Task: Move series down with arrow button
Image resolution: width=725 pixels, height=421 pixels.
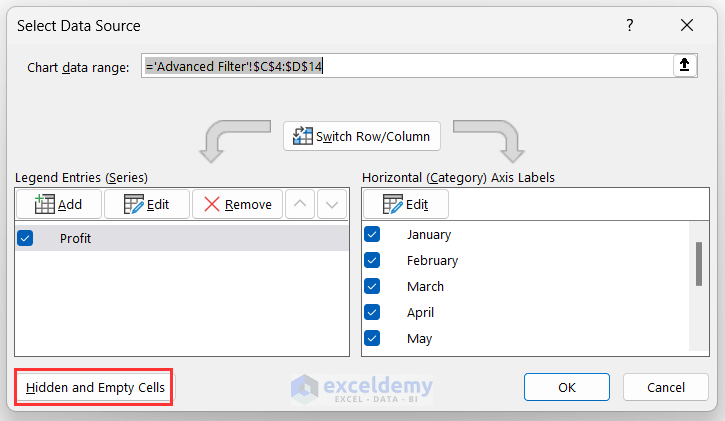Action: [332, 204]
